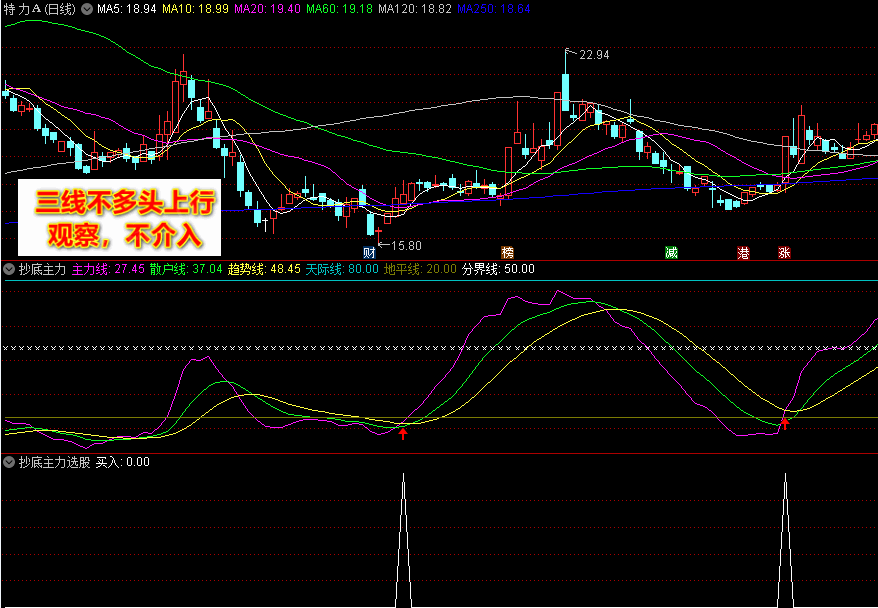Click the 财 event marker icon
This screenshot has height=608, width=878.
click(x=369, y=252)
